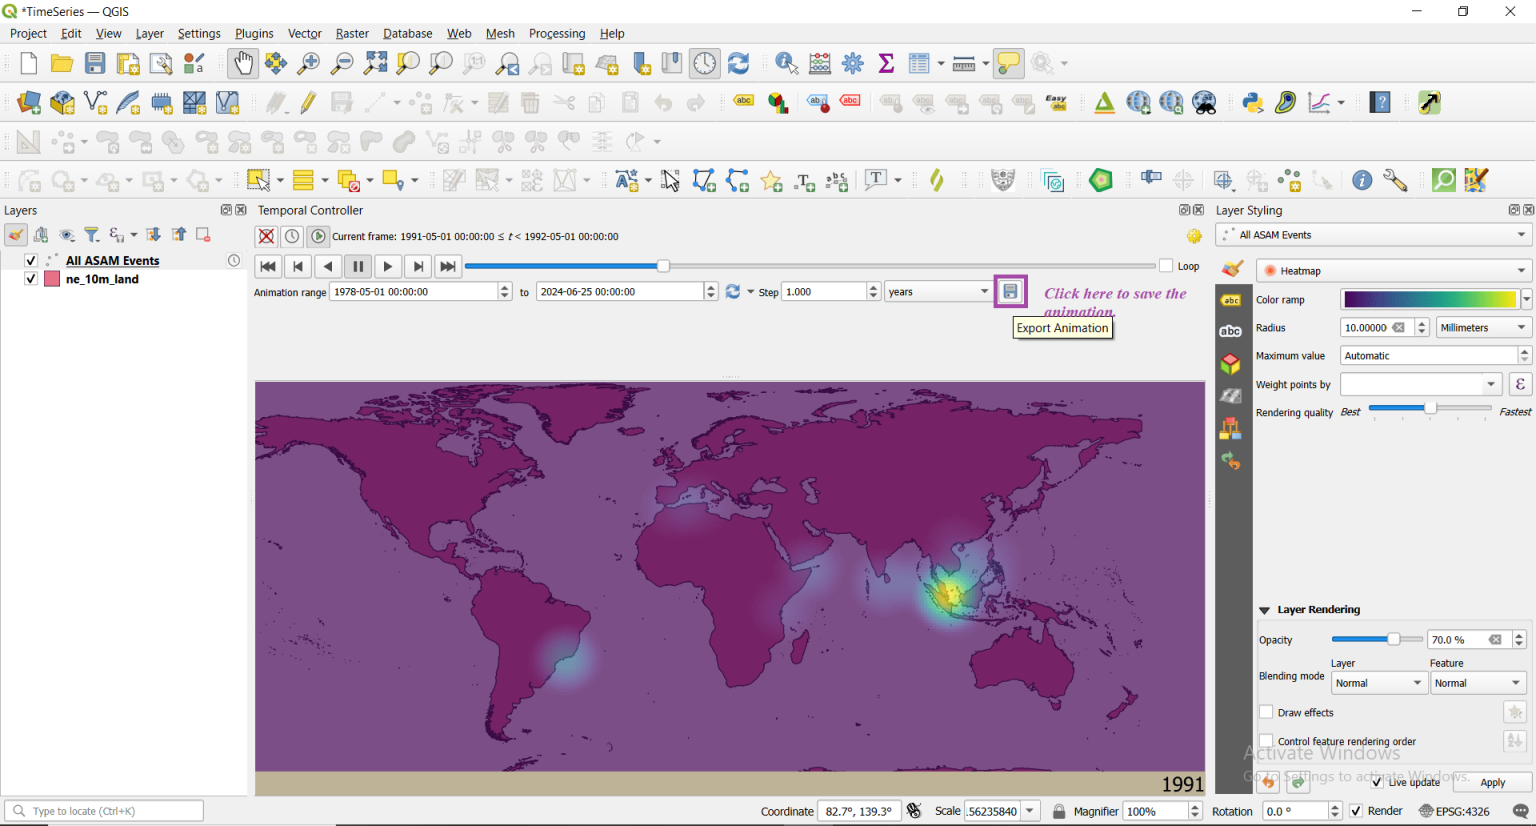Open the expression editor for Weight points
Image resolution: width=1536 pixels, height=826 pixels.
coord(1520,384)
